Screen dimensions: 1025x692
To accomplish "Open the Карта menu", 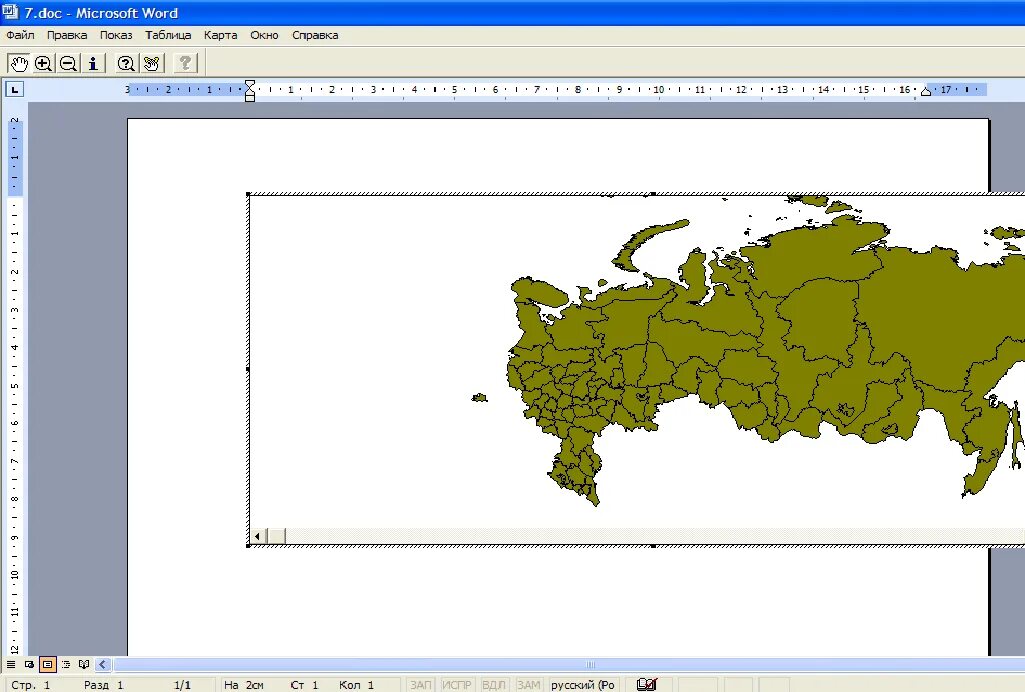I will tap(220, 35).
